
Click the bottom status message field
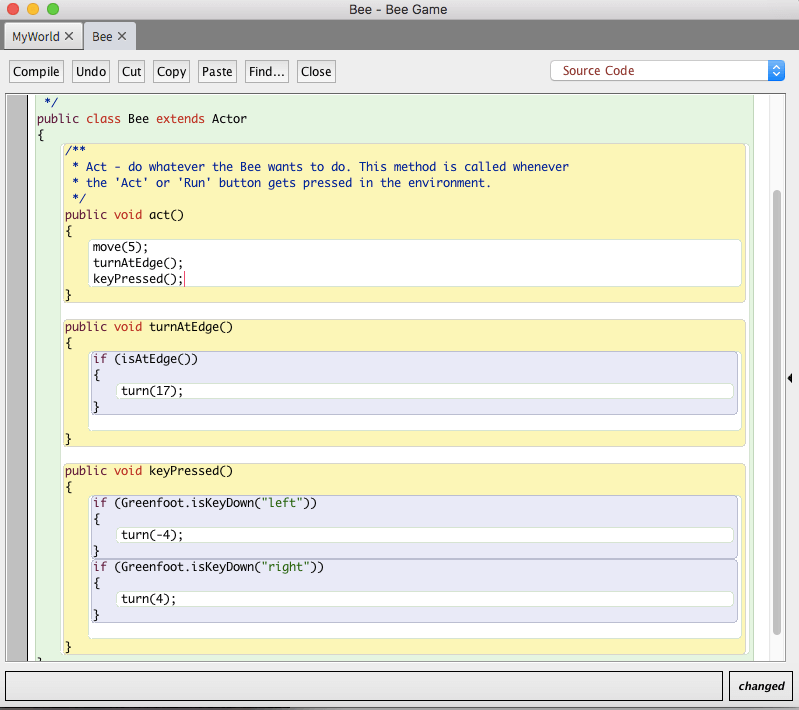coord(364,686)
